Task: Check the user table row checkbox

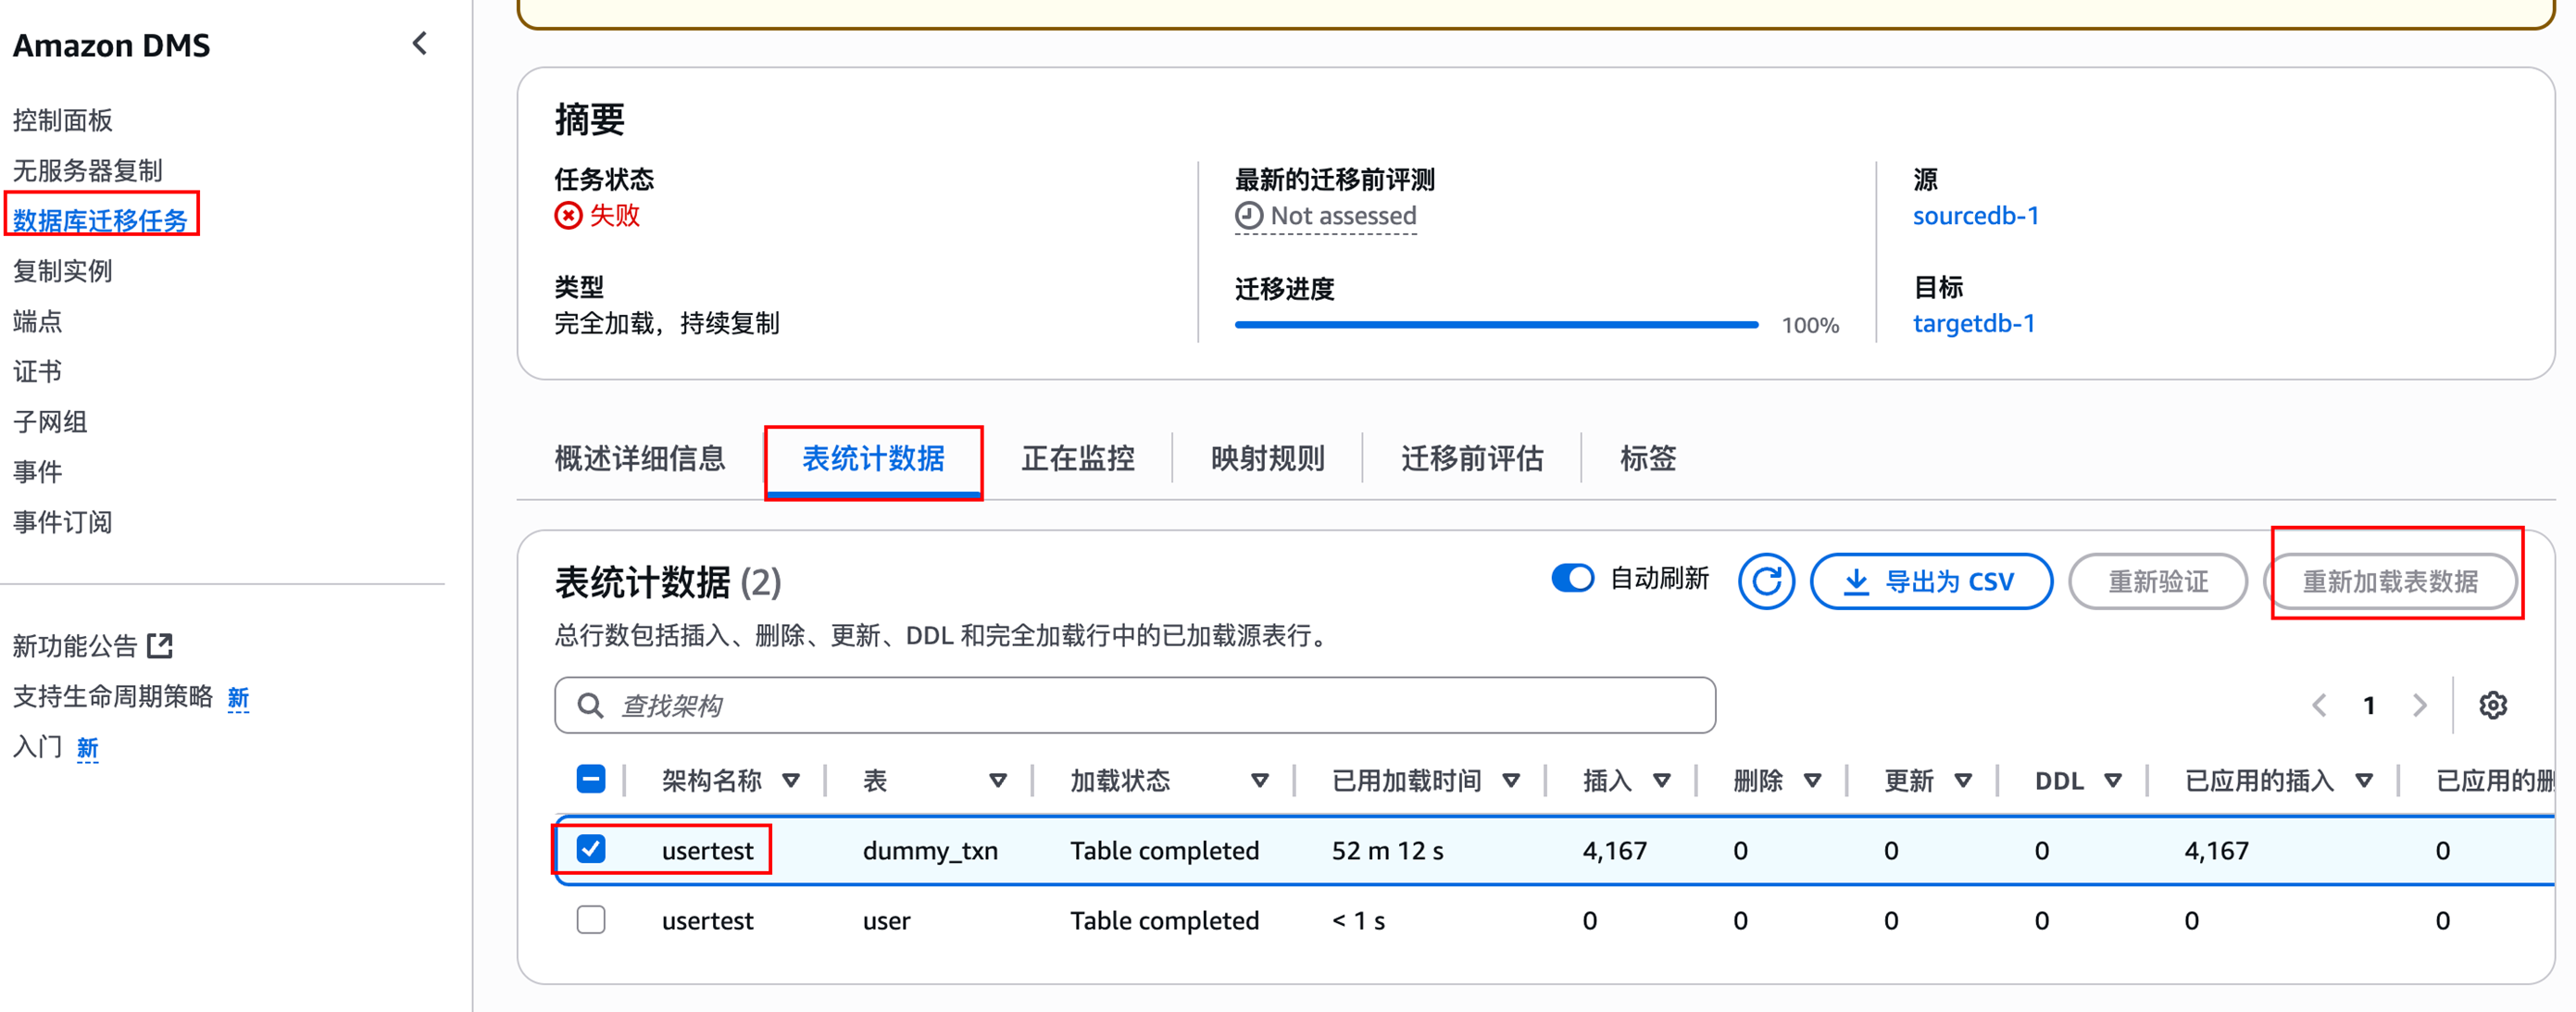Action: (591, 919)
